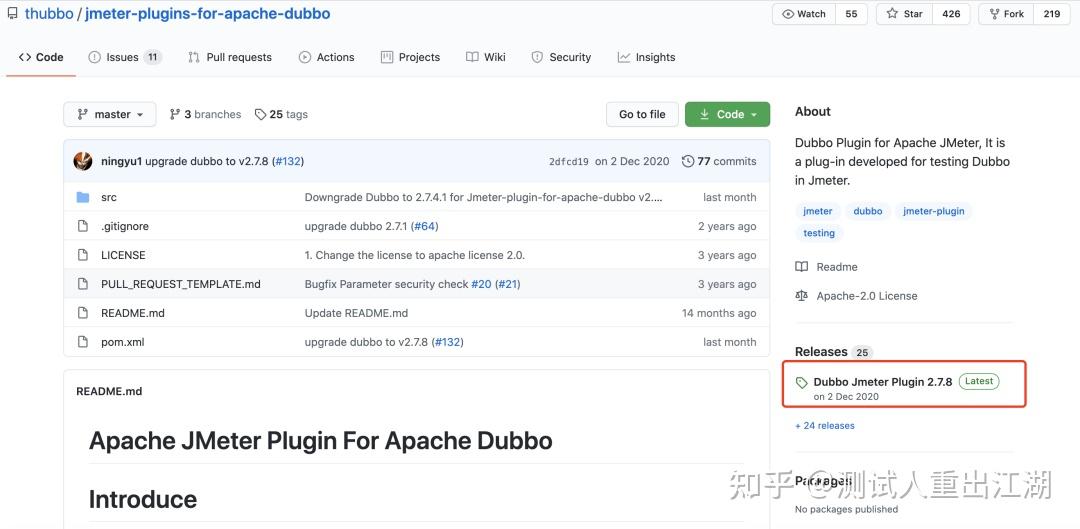Open the stargazers count 426
Viewport: 1080px width, 529px height.
[x=951, y=14]
